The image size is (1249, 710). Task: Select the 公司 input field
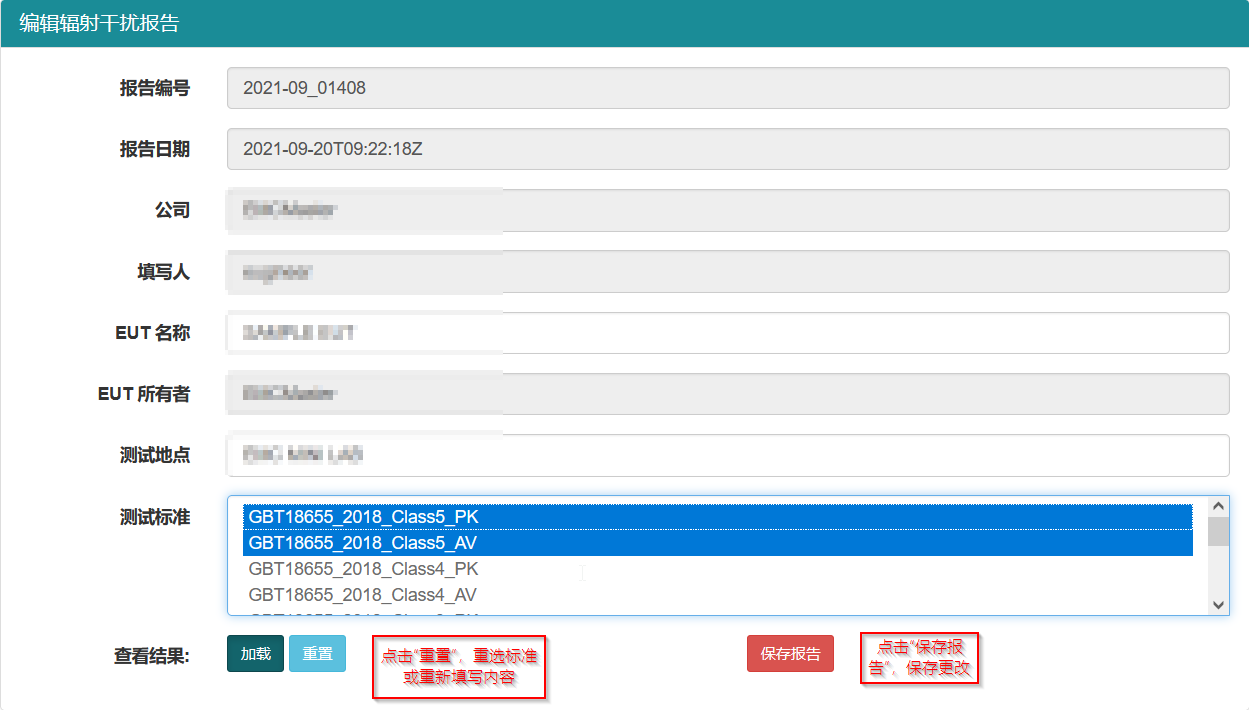pos(727,210)
